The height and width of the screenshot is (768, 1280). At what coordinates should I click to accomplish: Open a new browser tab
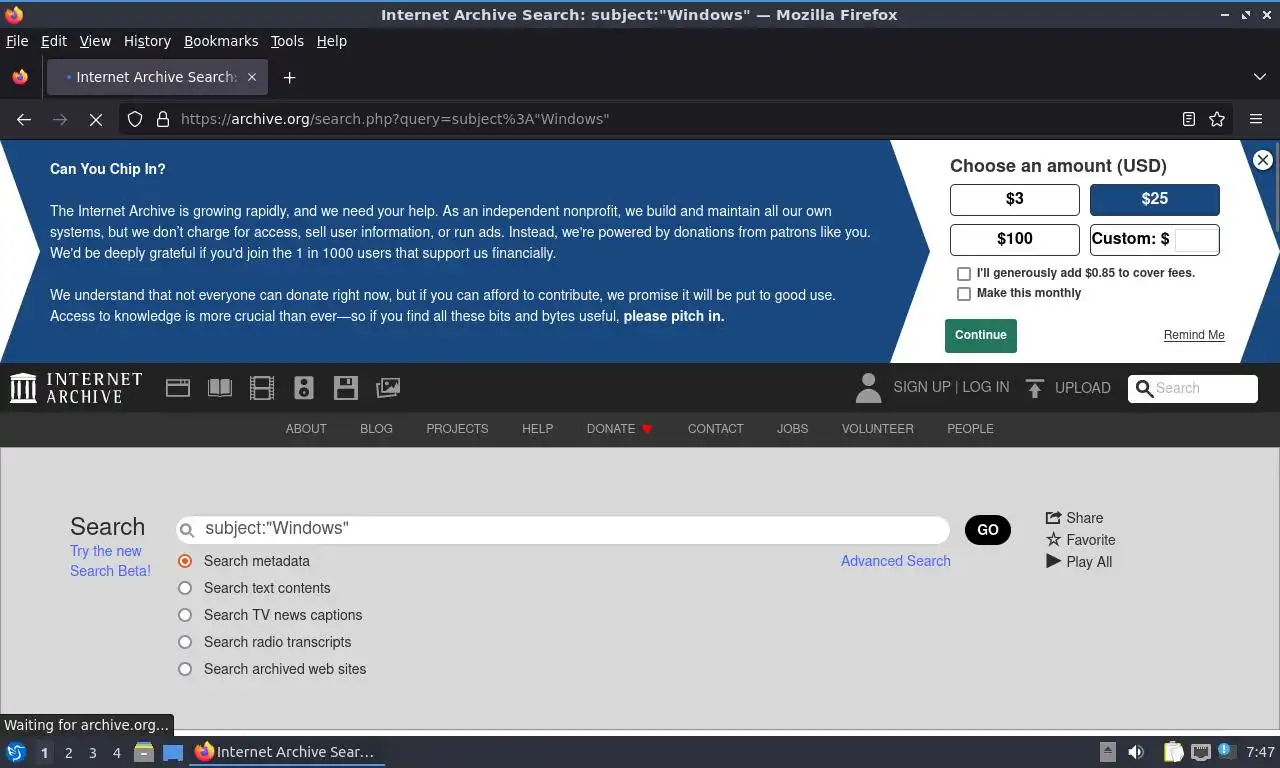[x=289, y=77]
